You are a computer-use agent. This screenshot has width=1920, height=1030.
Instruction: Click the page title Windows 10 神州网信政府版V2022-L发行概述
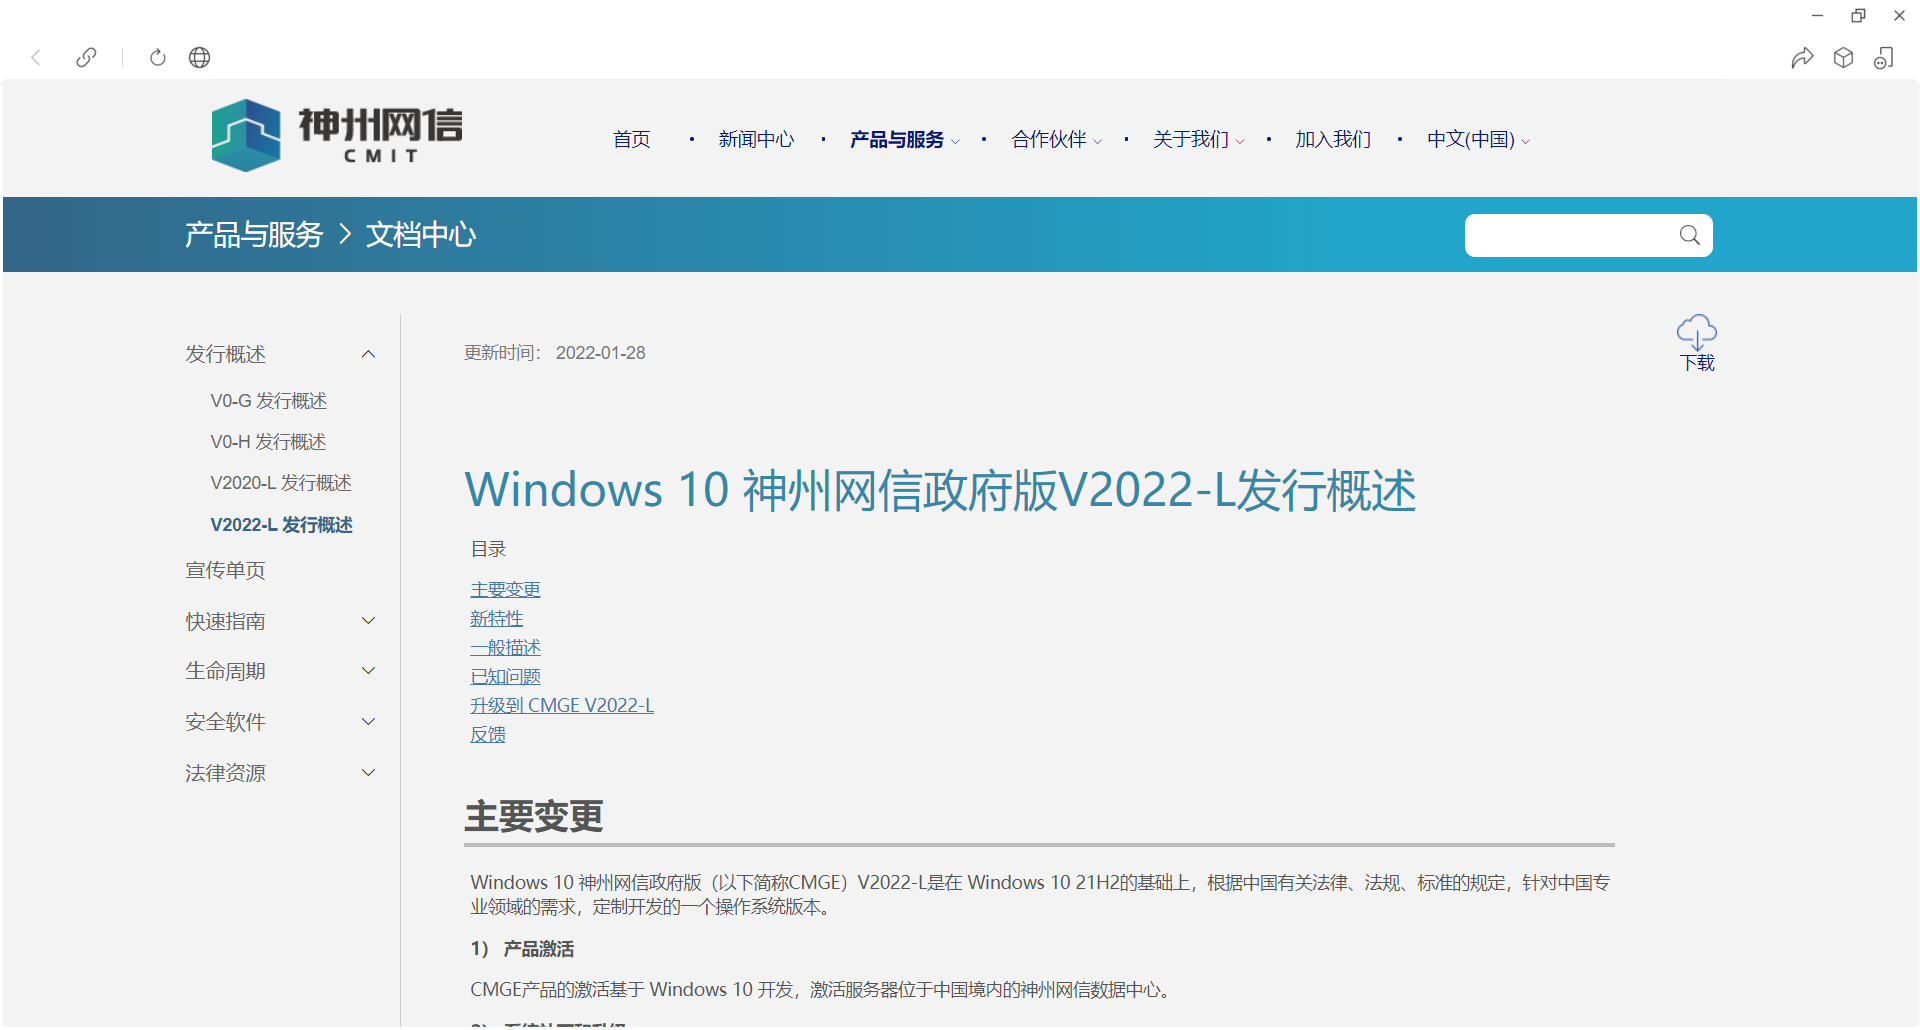tap(940, 490)
